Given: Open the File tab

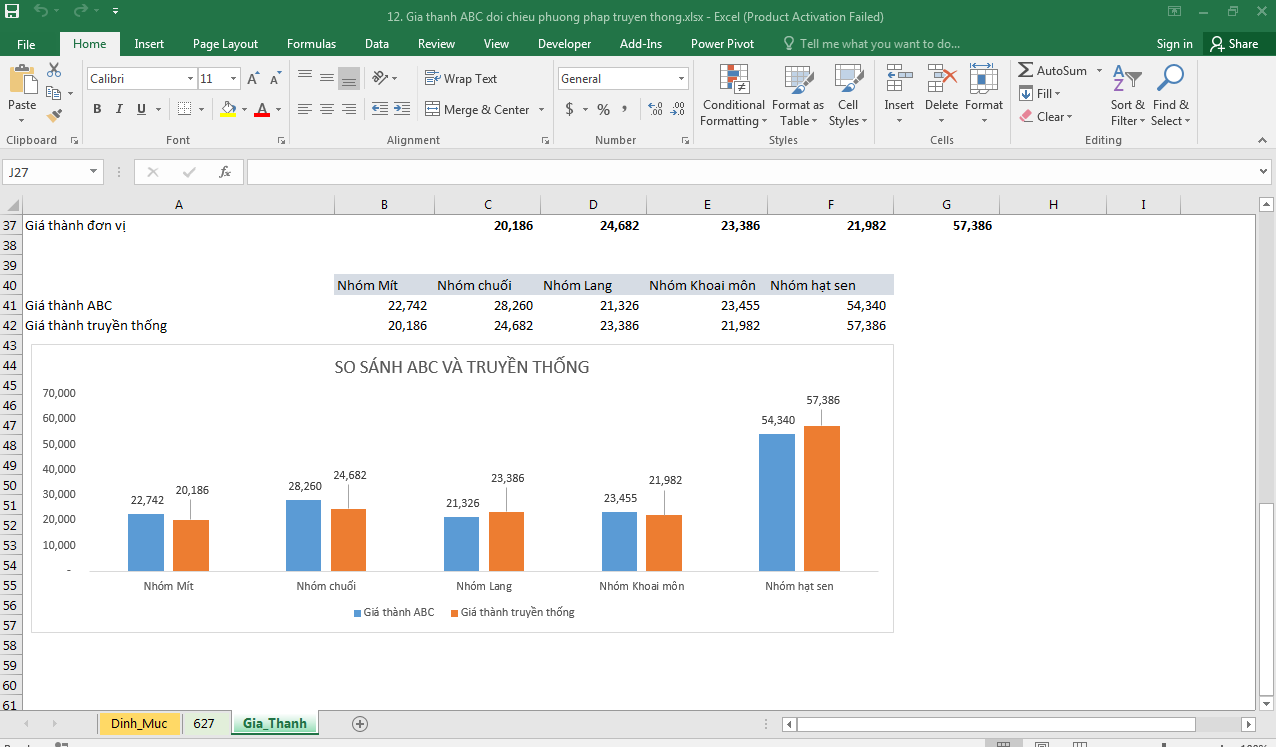Looking at the screenshot, I should point(26,44).
